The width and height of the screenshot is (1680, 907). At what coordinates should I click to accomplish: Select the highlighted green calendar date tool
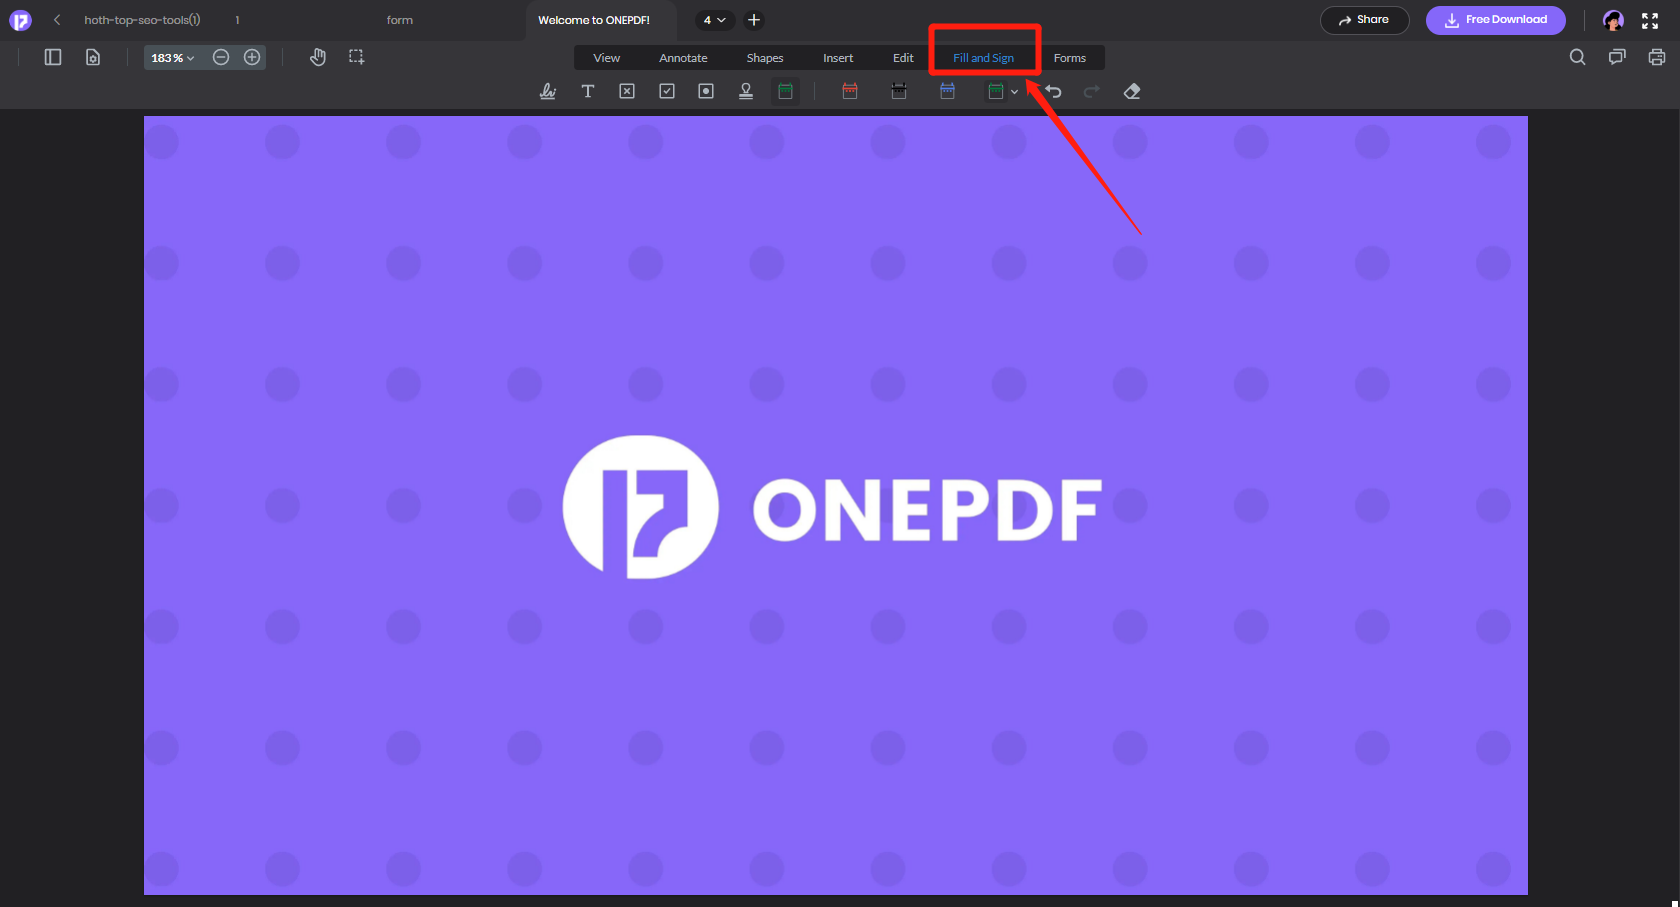(x=786, y=91)
